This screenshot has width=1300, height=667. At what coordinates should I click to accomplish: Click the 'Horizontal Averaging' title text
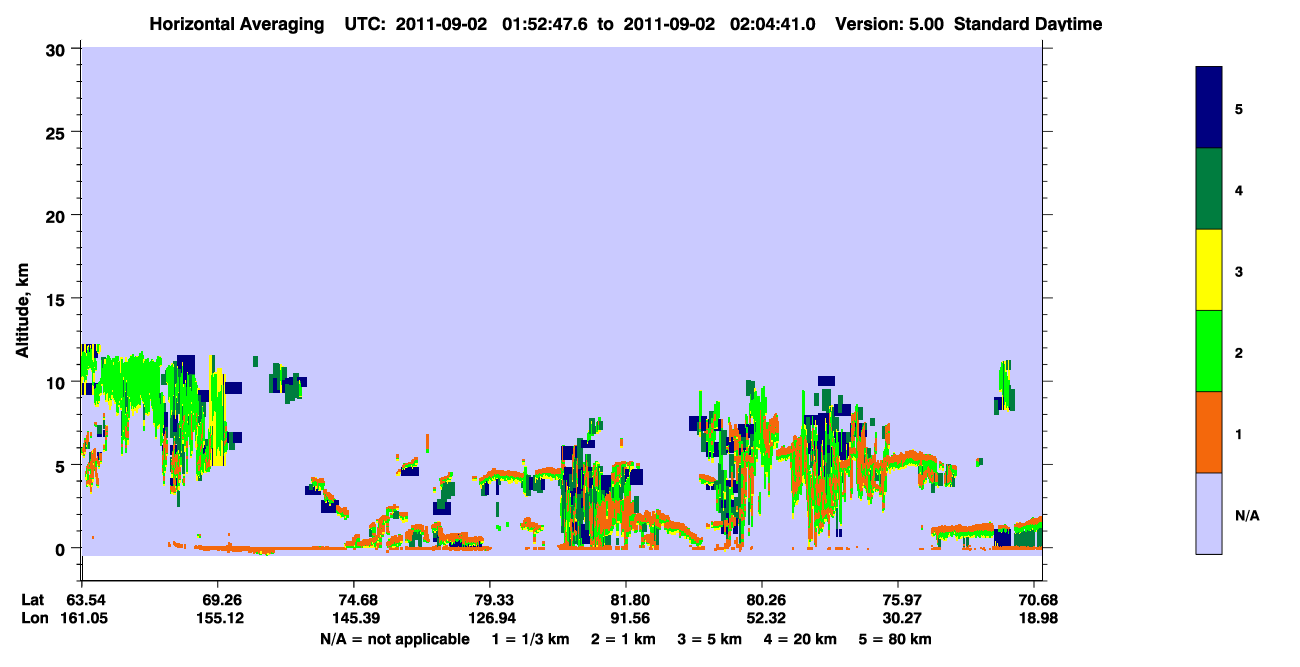click(236, 24)
